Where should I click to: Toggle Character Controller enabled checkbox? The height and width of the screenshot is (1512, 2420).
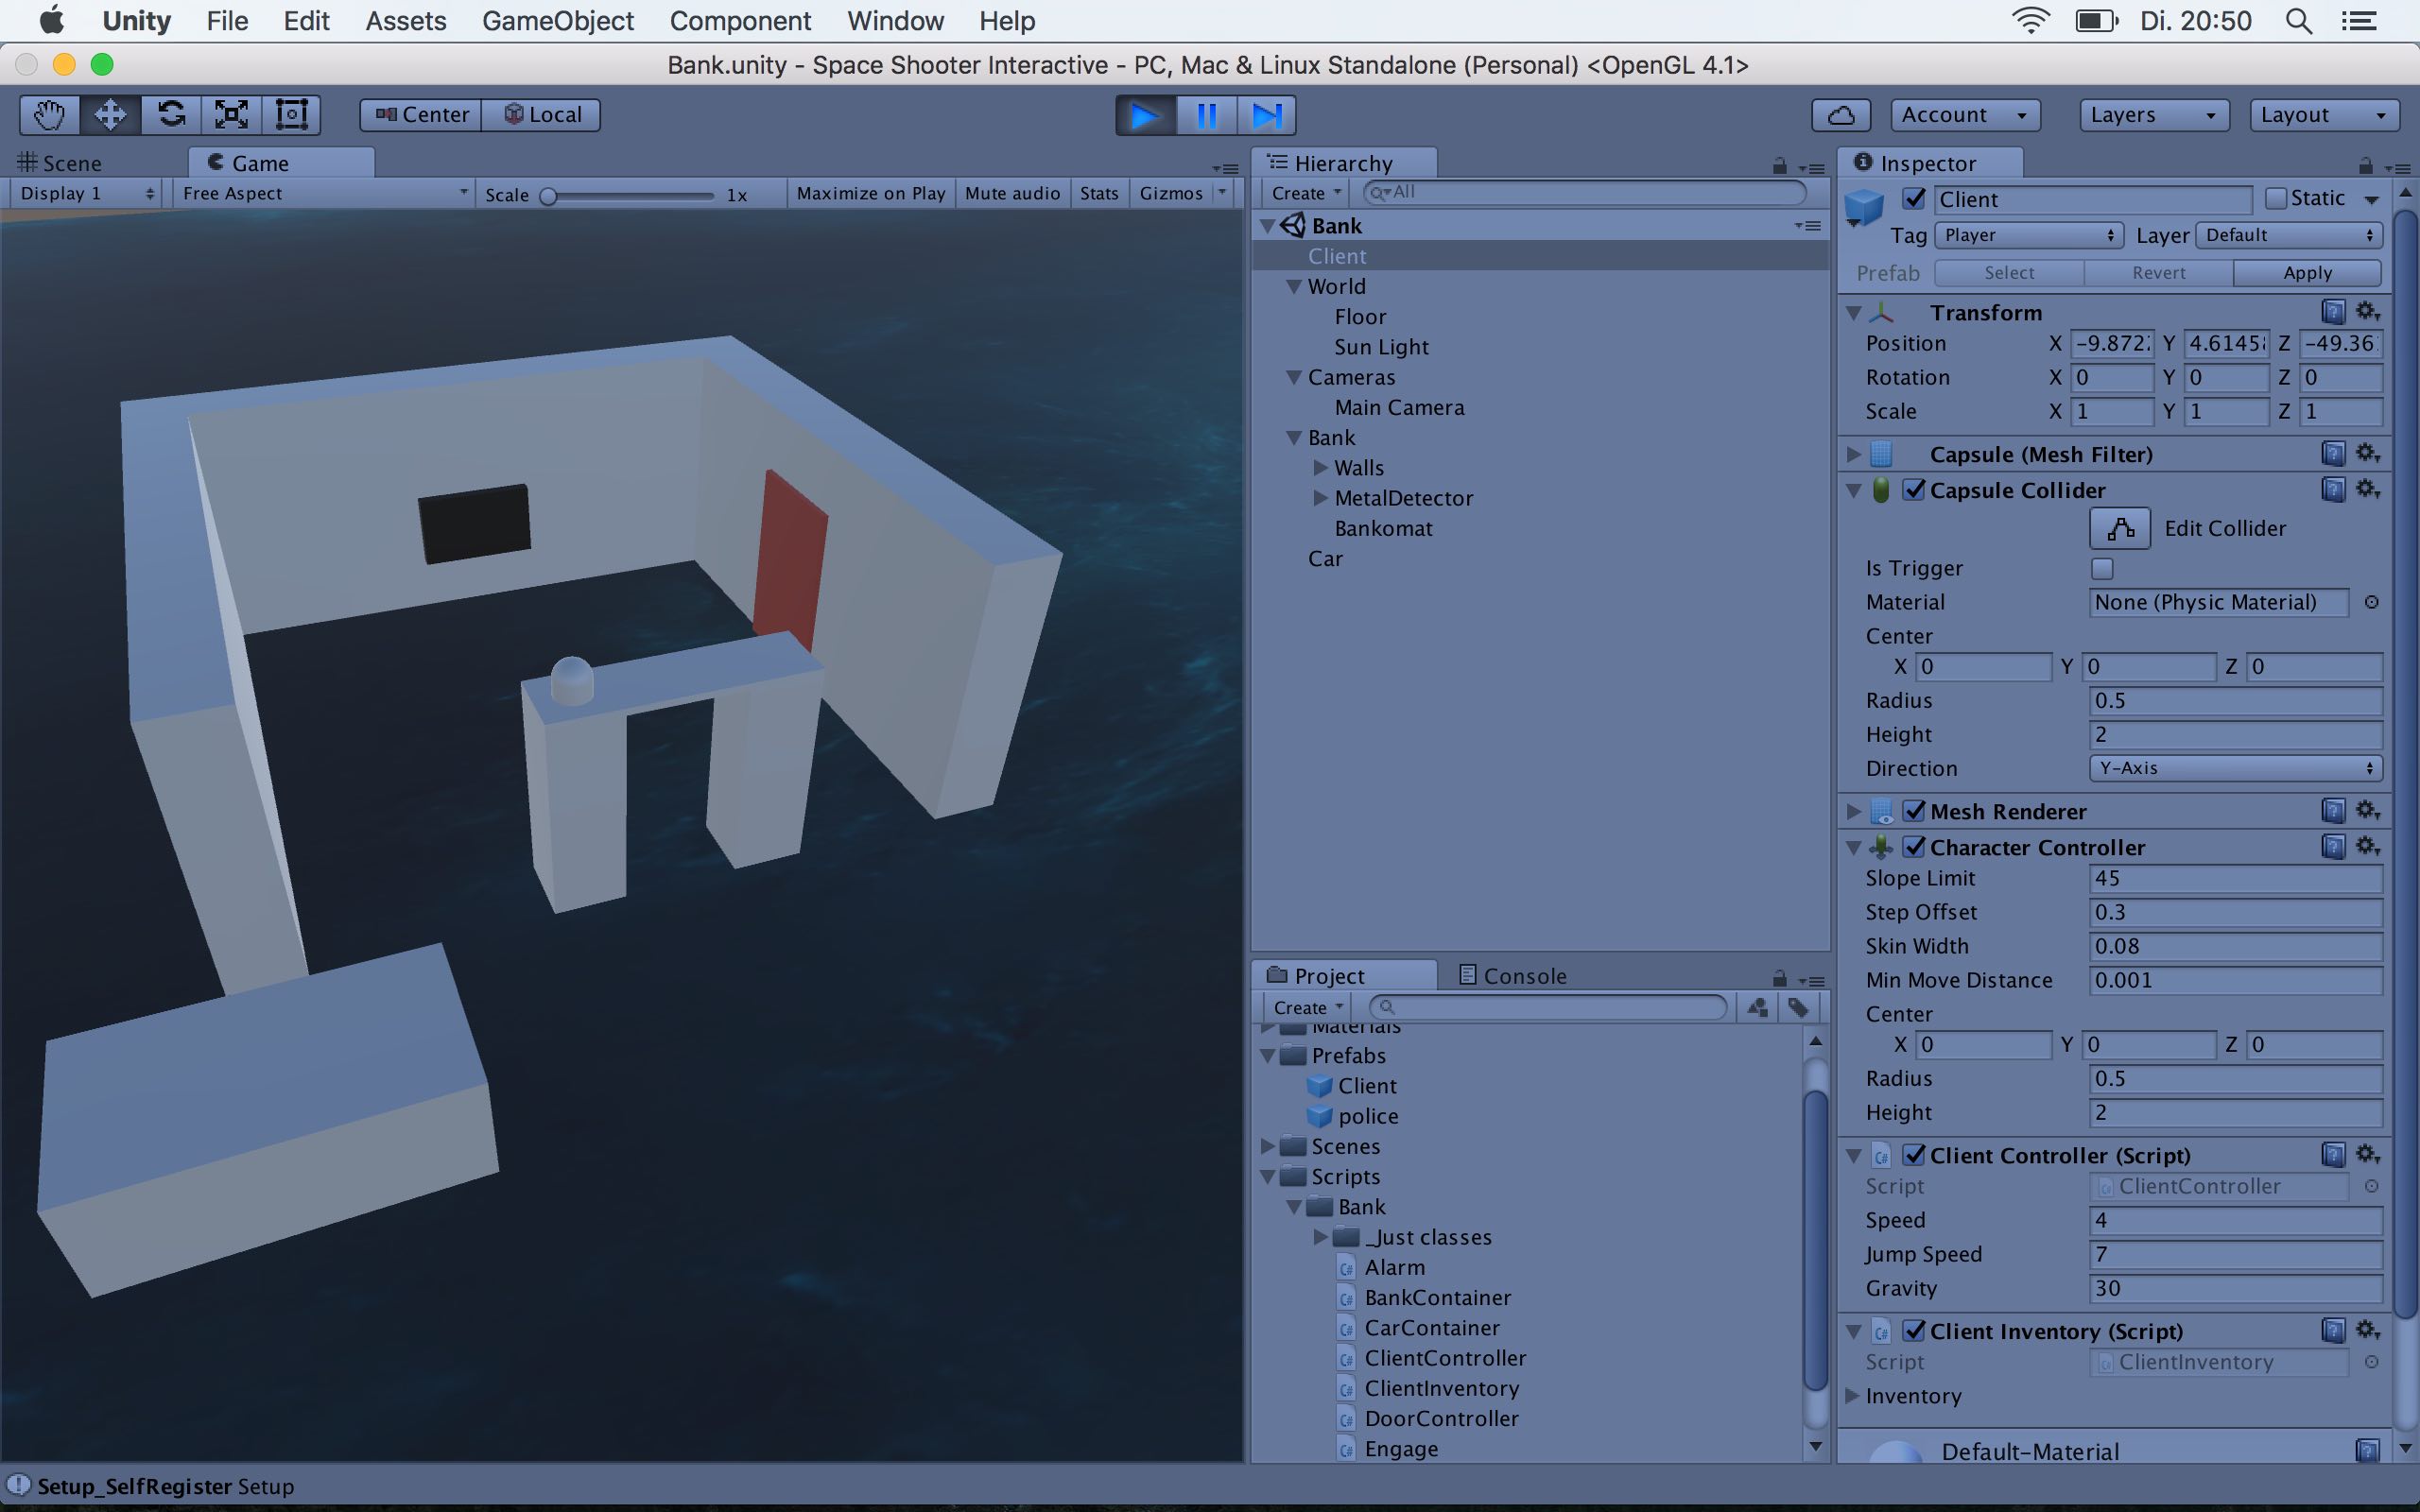click(x=1914, y=847)
